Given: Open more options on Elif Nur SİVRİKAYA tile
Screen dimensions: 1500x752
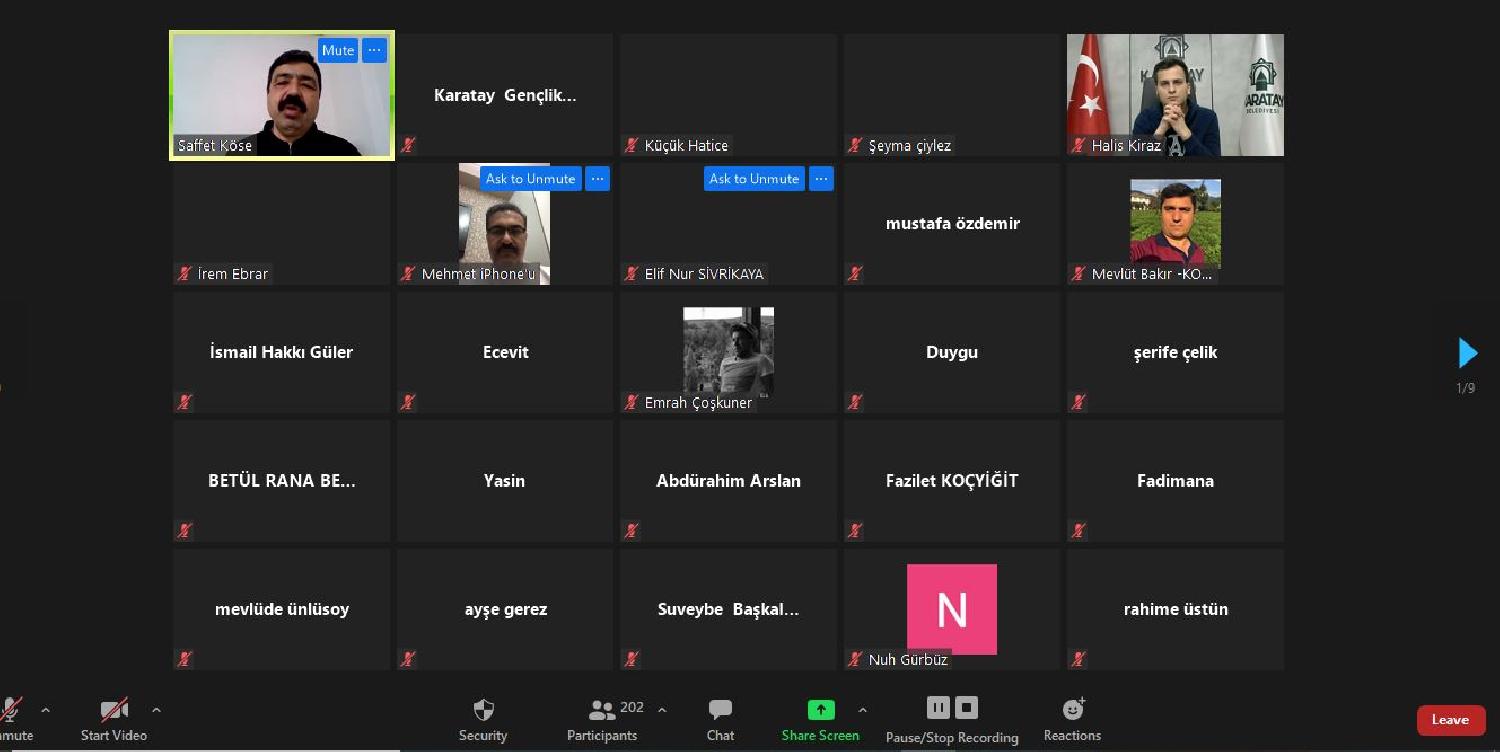Looking at the screenshot, I should pos(821,179).
